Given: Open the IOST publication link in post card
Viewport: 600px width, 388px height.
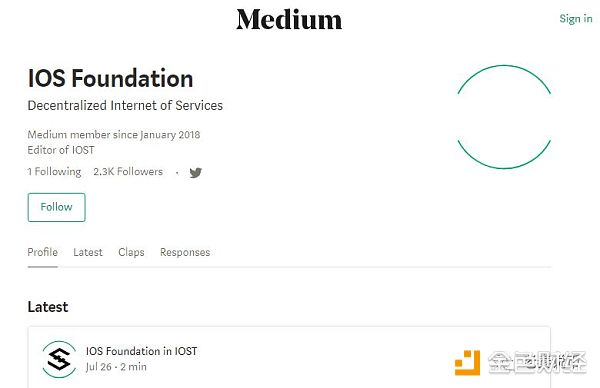Looking at the screenshot, I should coord(186,351).
